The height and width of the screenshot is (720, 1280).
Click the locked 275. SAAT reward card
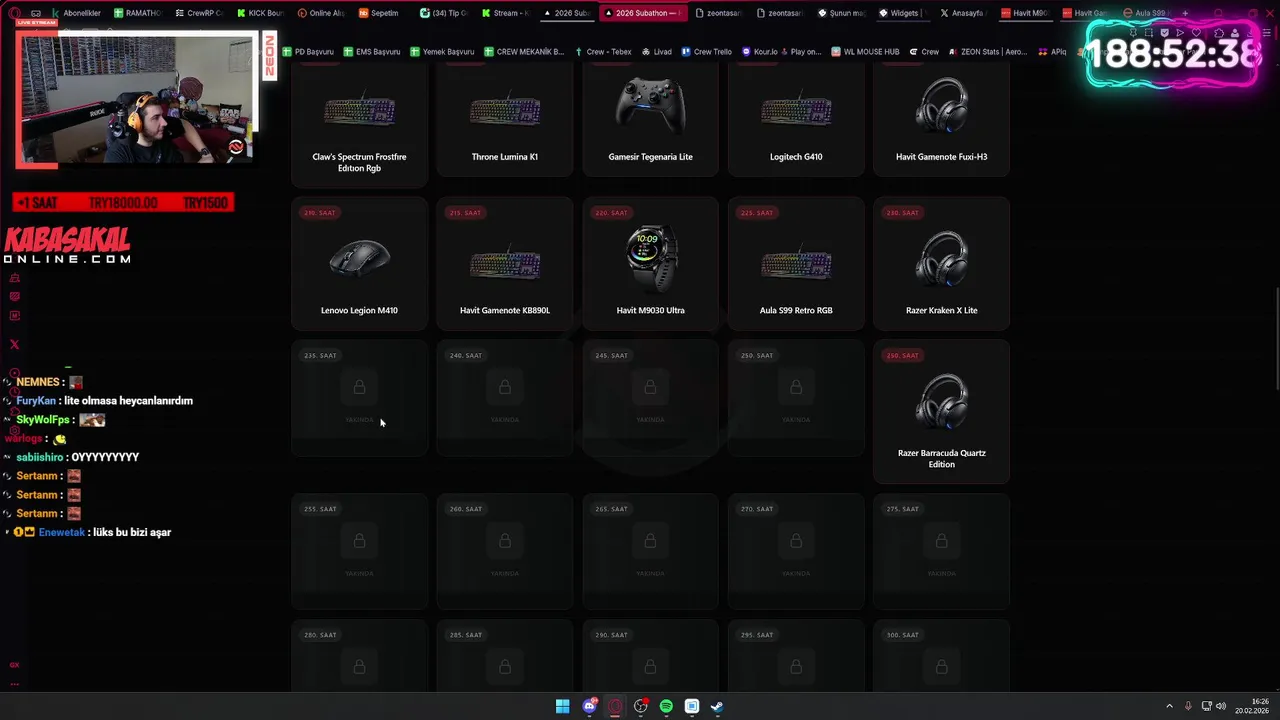(x=941, y=552)
